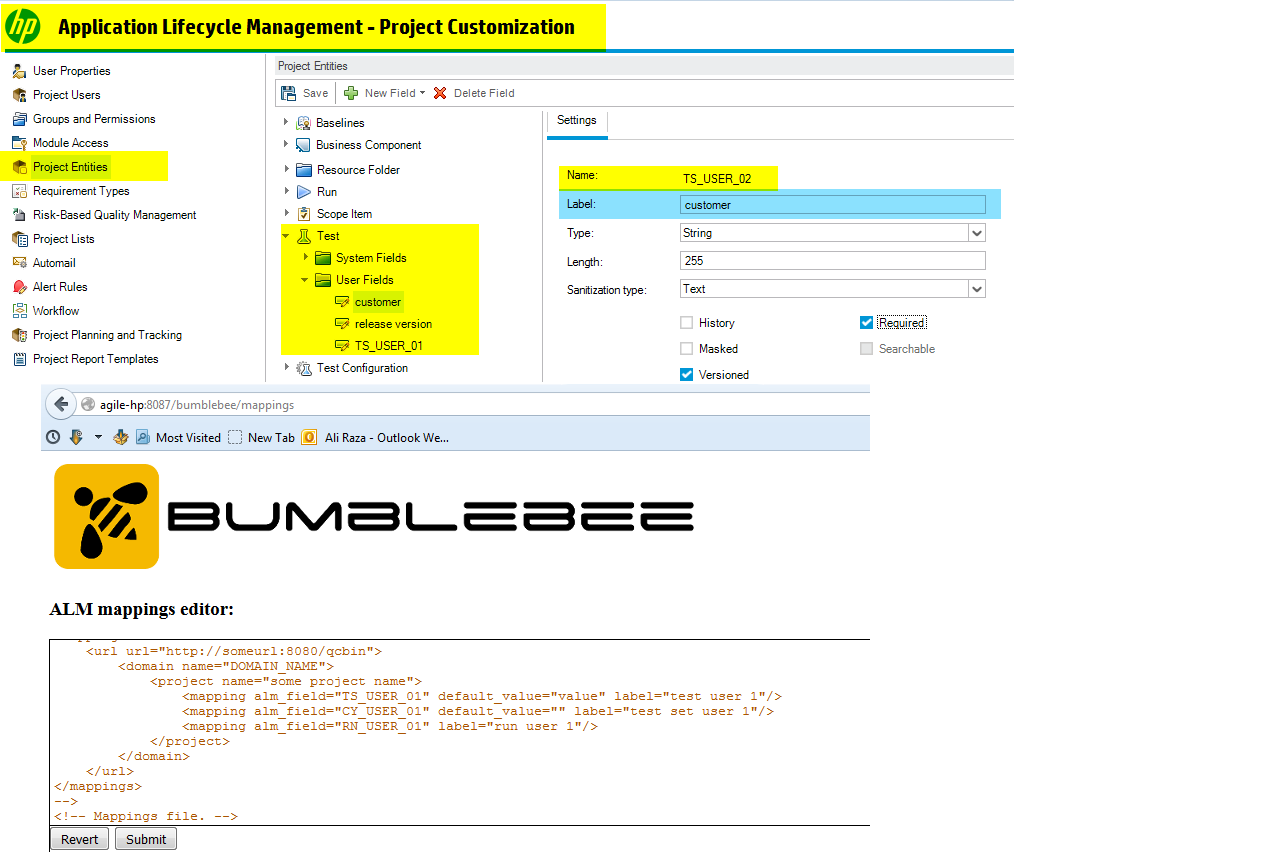The image size is (1278, 857).
Task: Select the TS_USER_01 user field
Action: coord(388,346)
